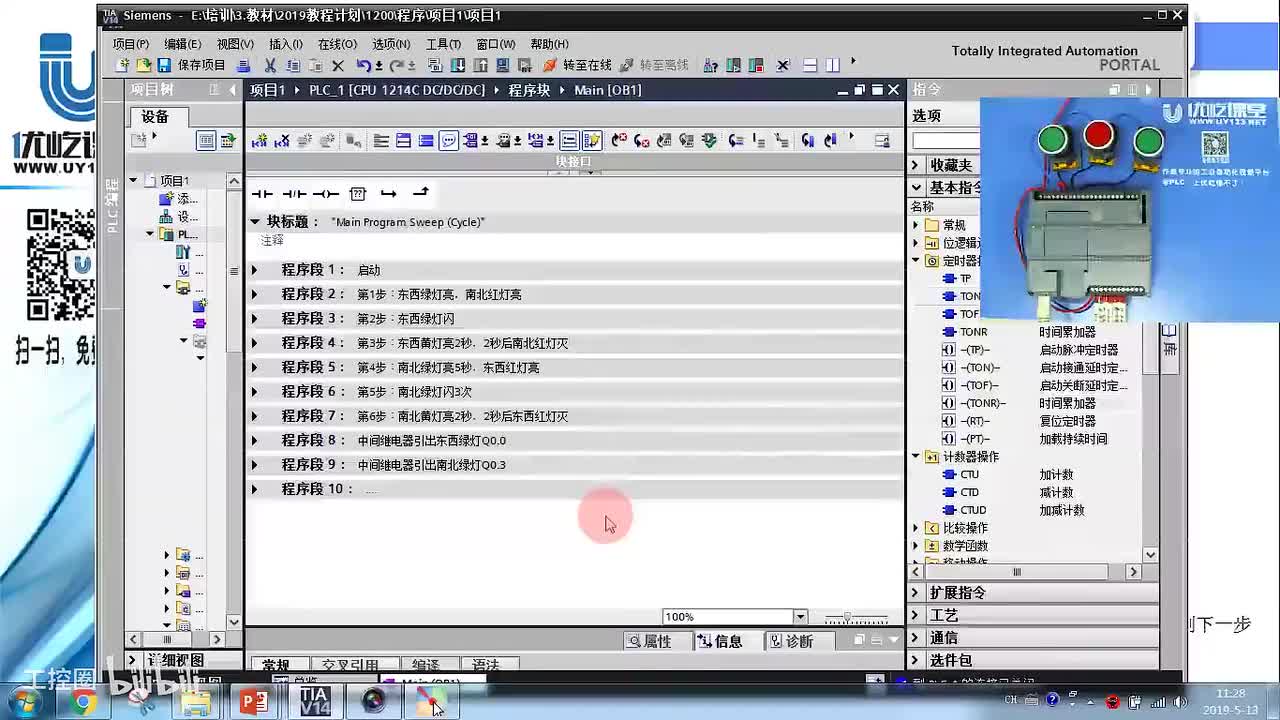
Task: Click the Insert network icon in editor toolbar
Action: [x=259, y=141]
